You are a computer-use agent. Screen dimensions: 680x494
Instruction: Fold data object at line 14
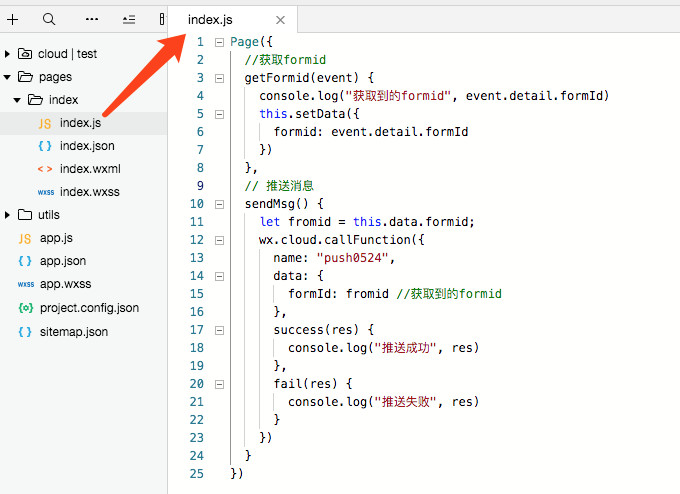point(220,276)
